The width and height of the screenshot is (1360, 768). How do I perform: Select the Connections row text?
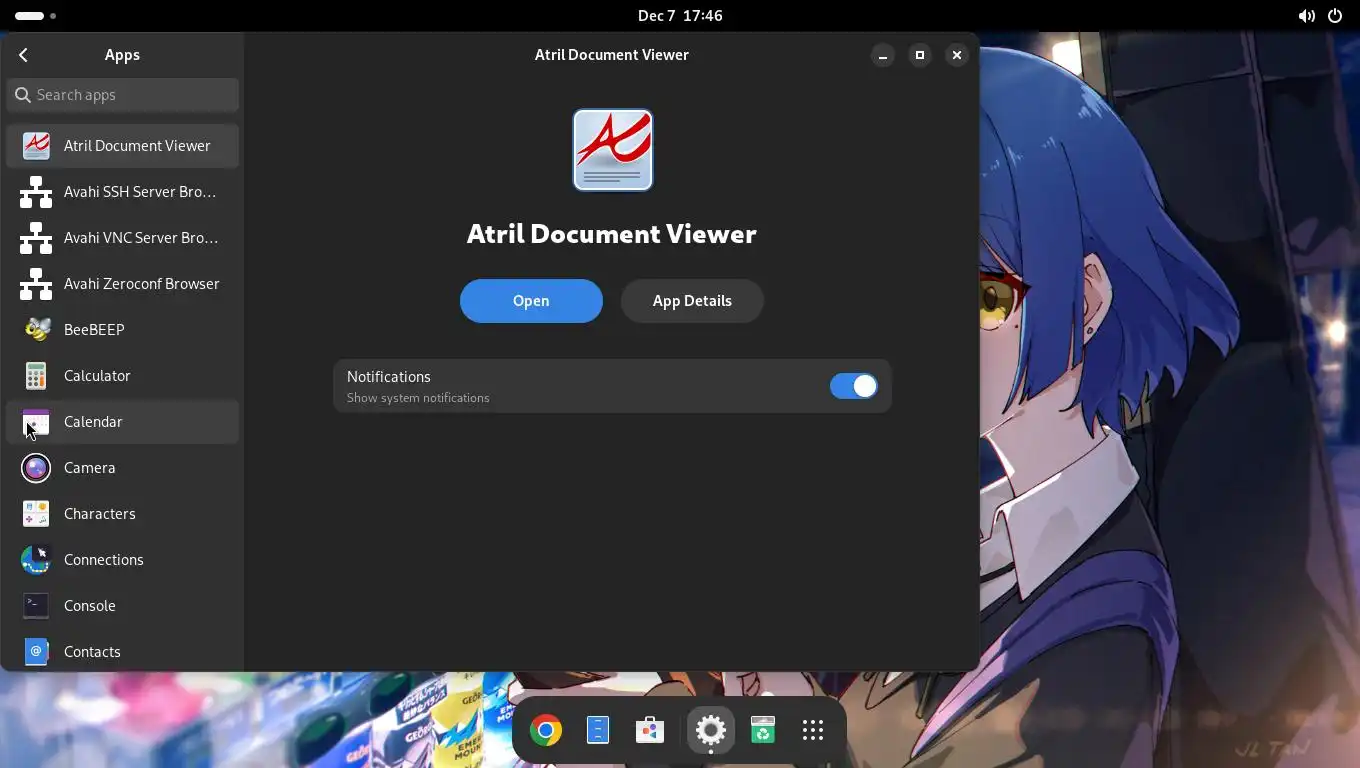tap(104, 560)
